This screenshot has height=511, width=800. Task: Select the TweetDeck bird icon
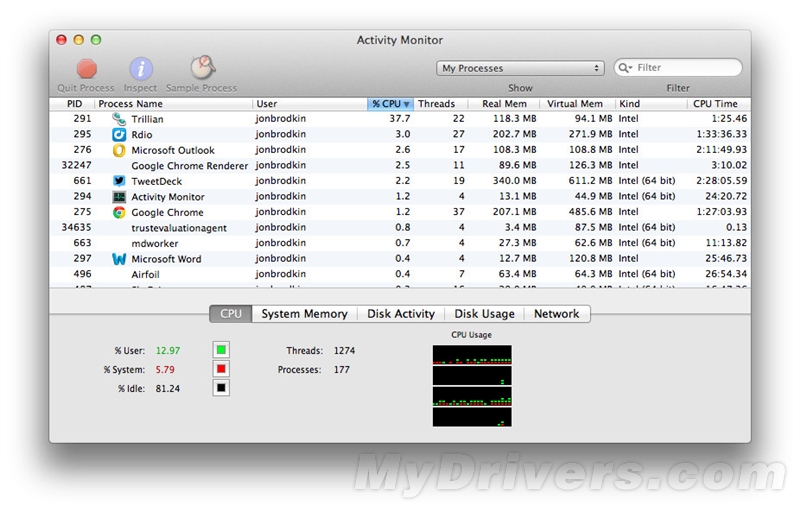coord(119,181)
